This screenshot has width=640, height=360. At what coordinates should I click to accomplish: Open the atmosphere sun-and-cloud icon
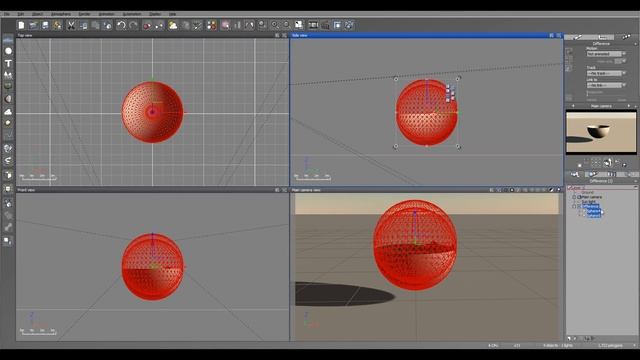tap(173, 25)
